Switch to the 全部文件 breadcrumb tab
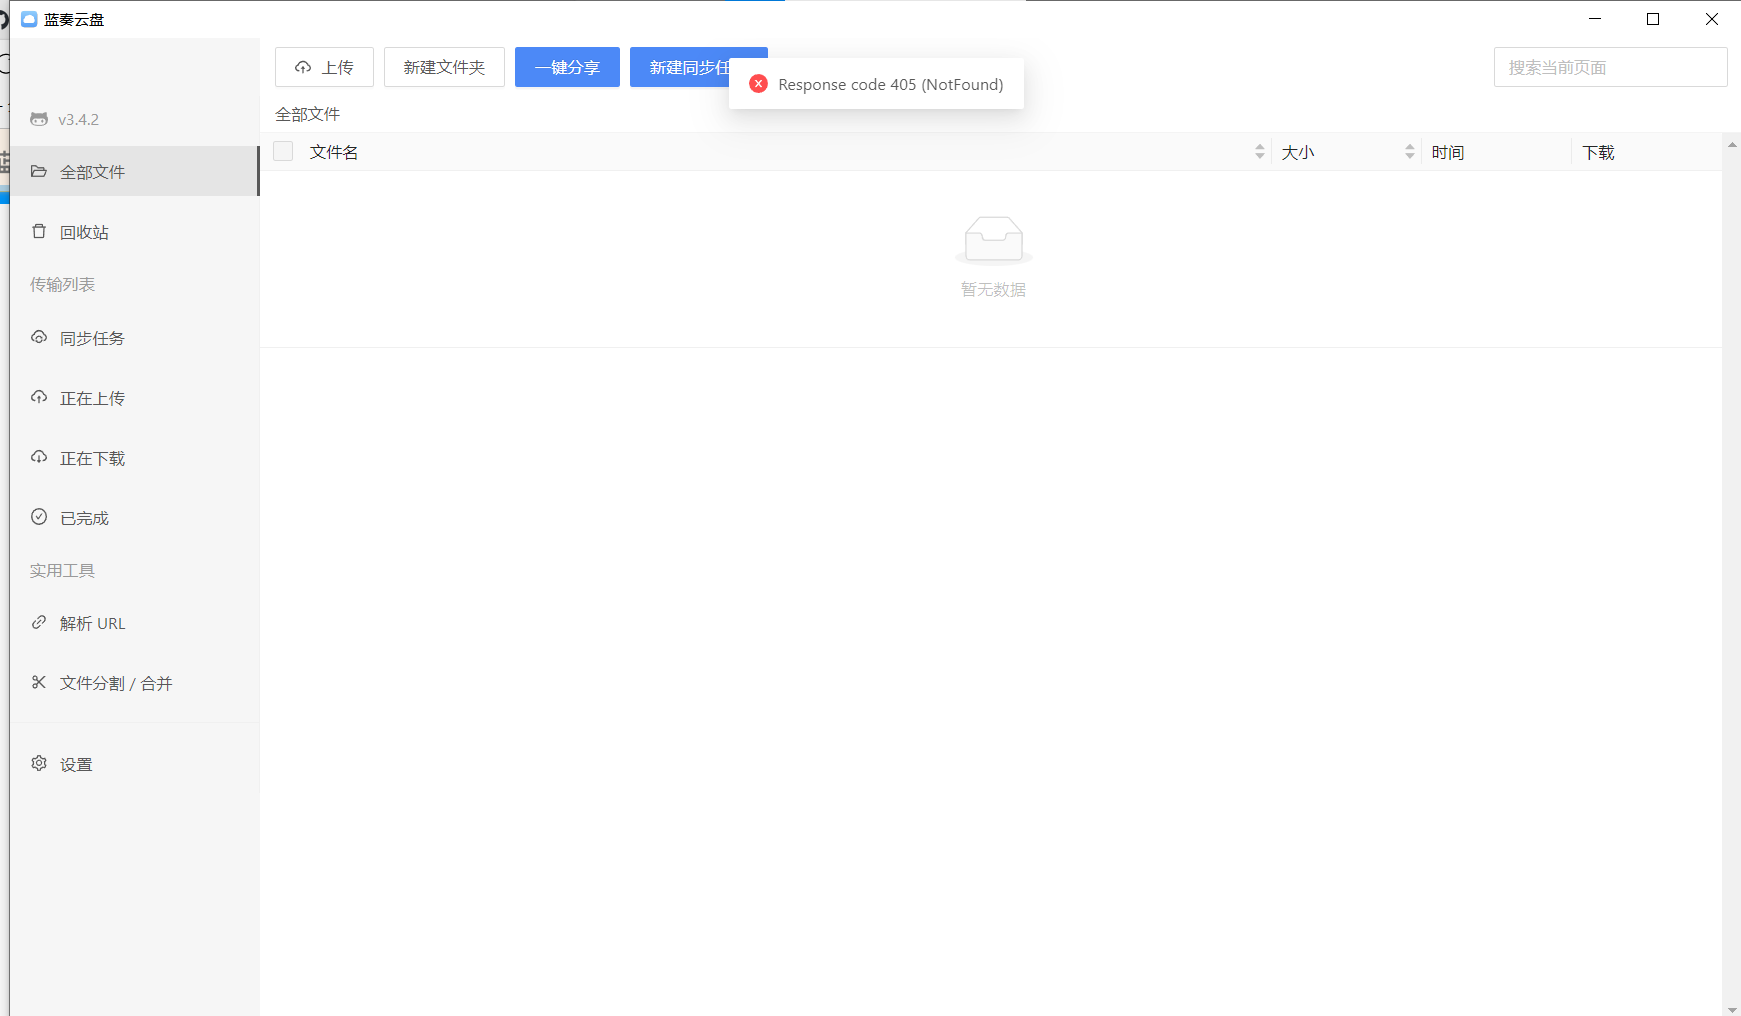This screenshot has height=1016, width=1741. pos(306,114)
